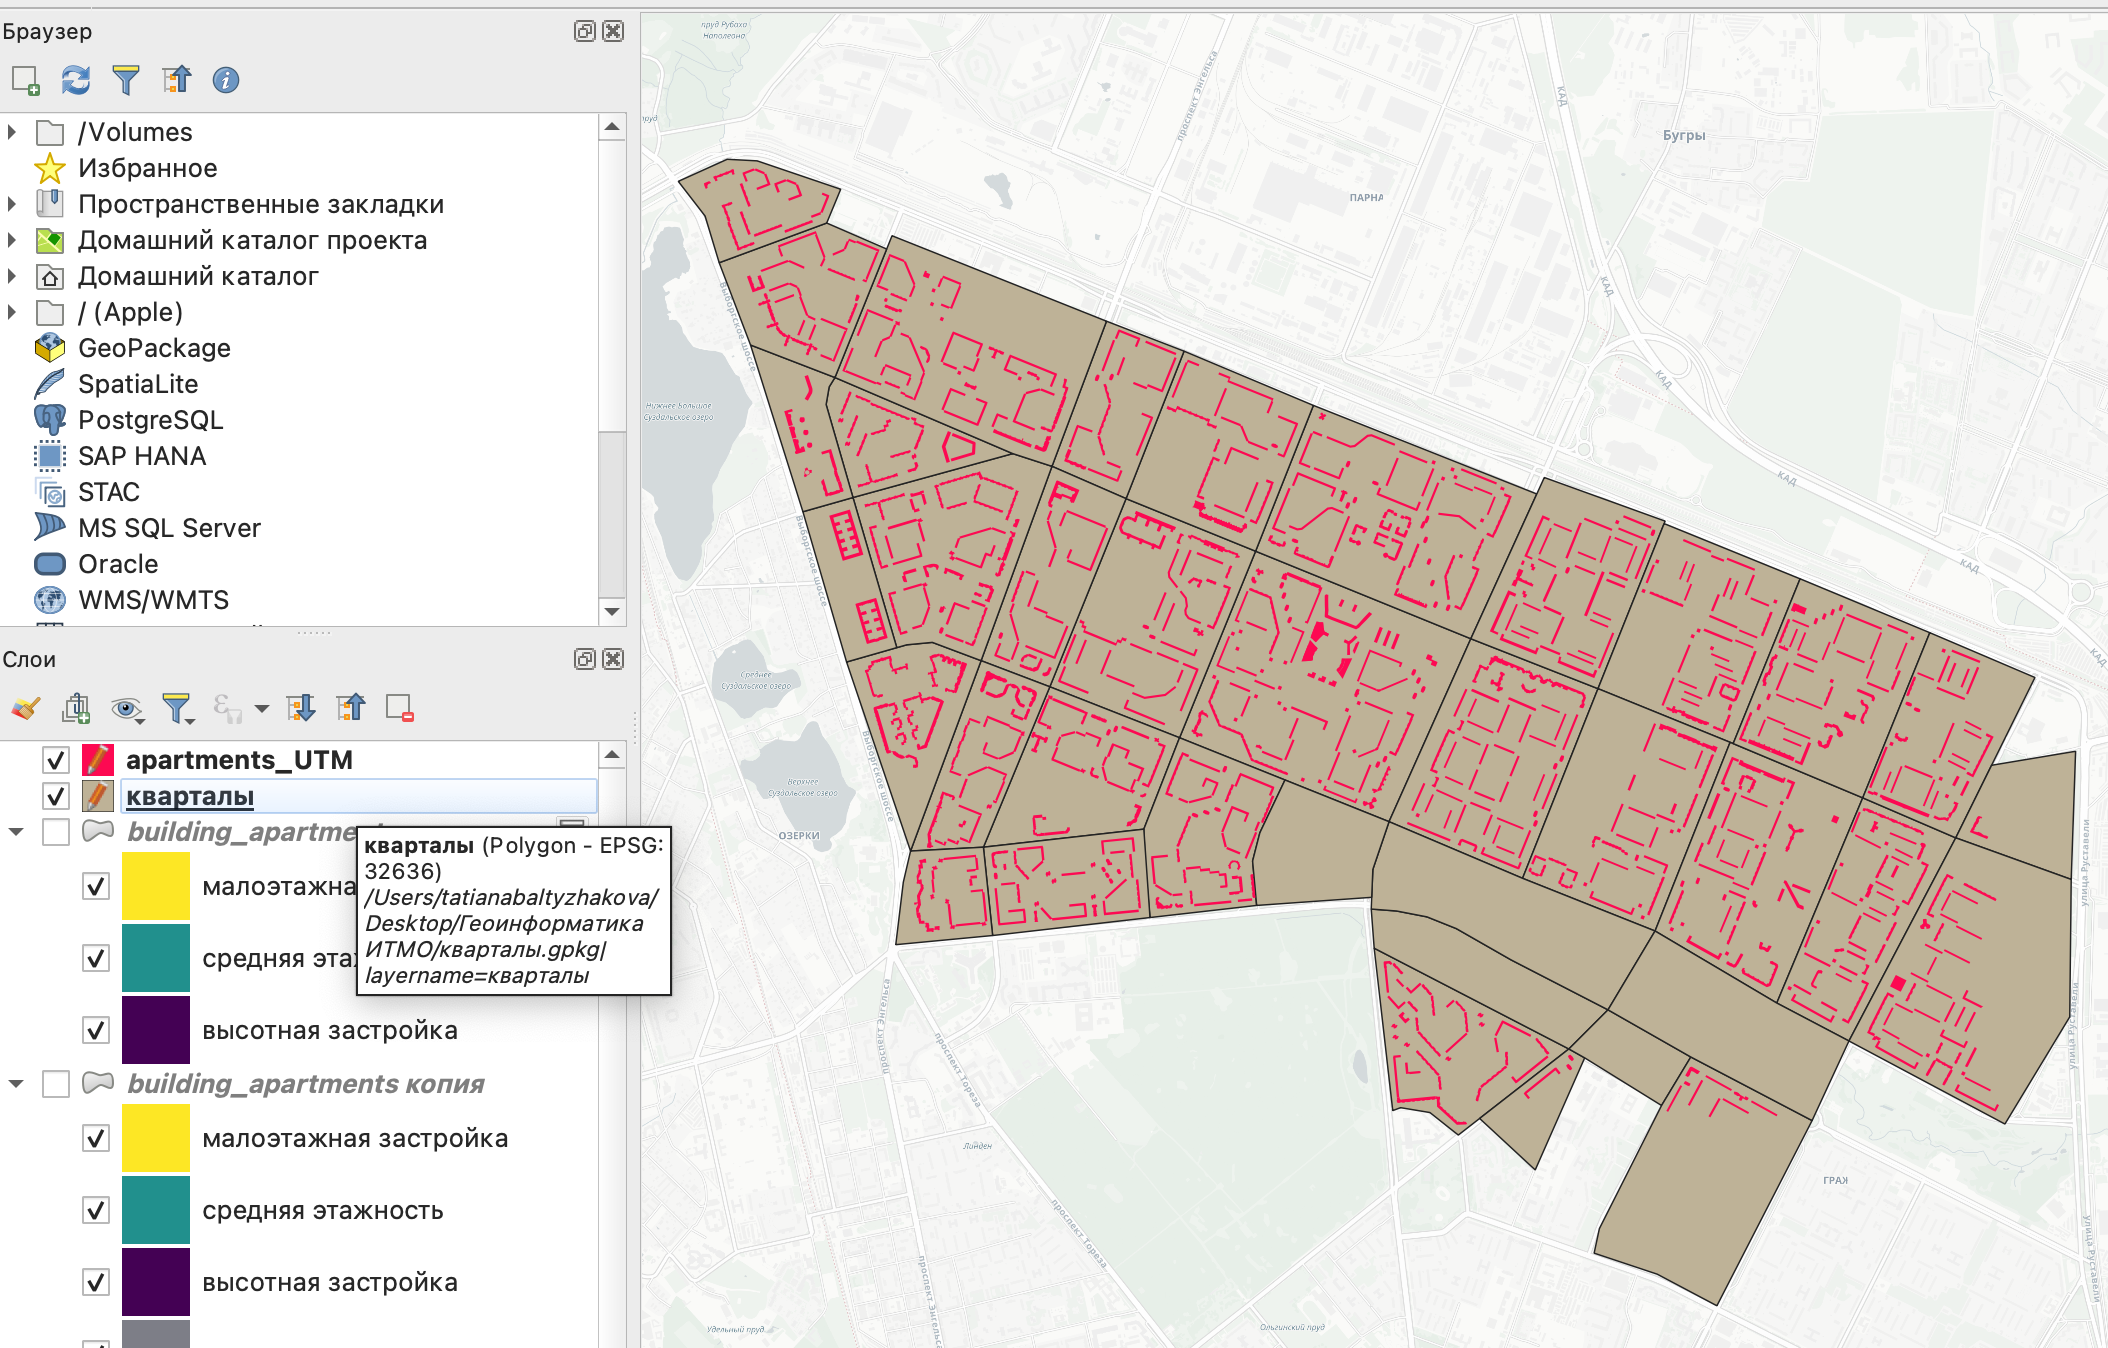Collapse the building_apartments копия group
The height and width of the screenshot is (1348, 2108).
coord(16,1084)
